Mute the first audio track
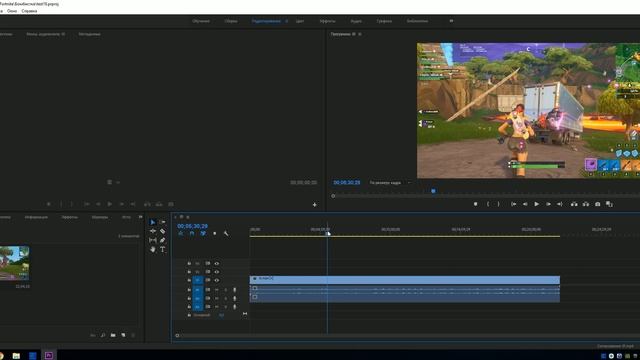Image resolution: width=640 pixels, height=360 pixels. [x=217, y=290]
